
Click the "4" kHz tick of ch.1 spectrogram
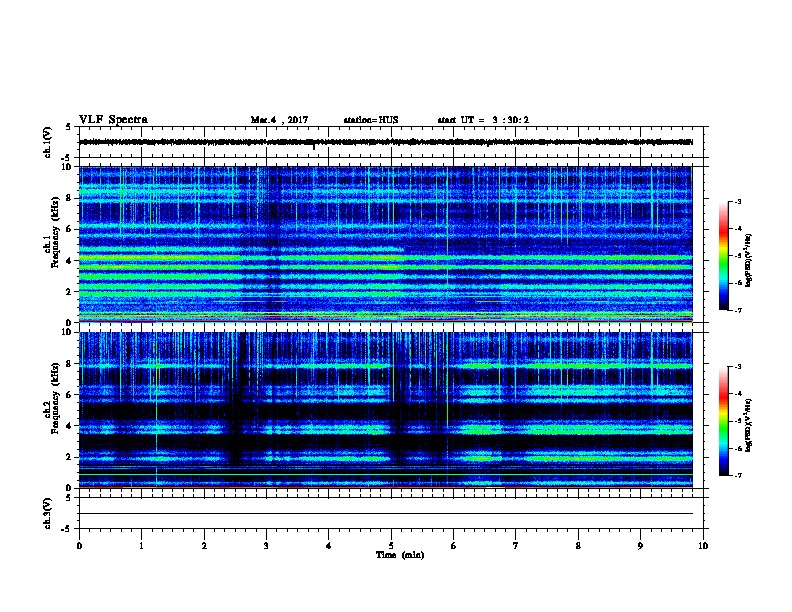coord(70,261)
